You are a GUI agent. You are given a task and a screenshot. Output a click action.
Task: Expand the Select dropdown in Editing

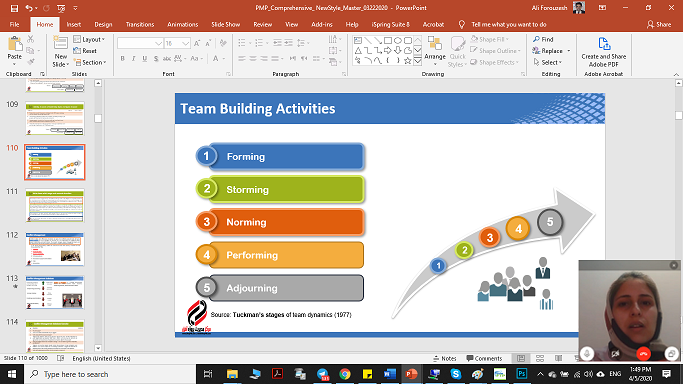click(548, 62)
